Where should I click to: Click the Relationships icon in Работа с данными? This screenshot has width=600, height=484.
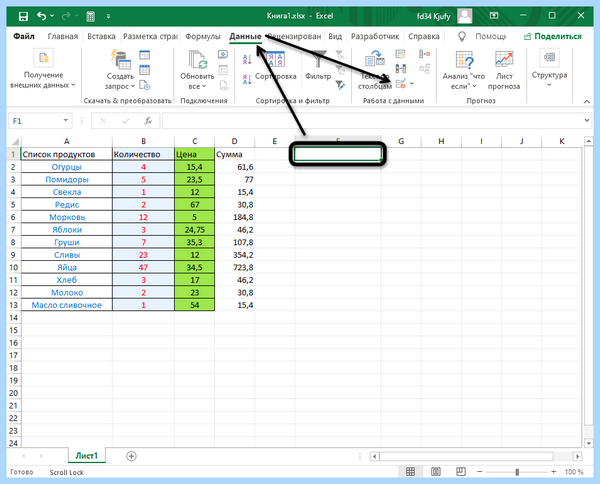click(424, 69)
